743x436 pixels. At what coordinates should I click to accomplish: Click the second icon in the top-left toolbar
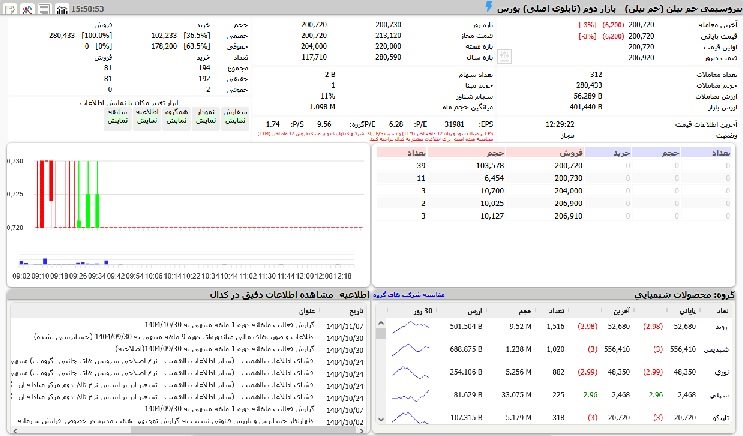(26, 8)
